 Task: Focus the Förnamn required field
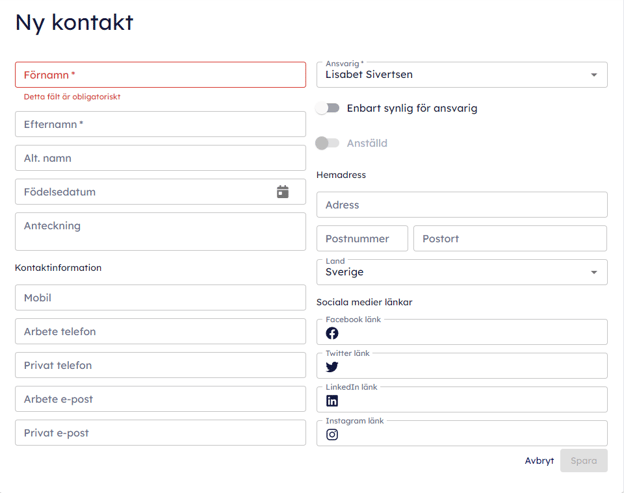(x=160, y=75)
